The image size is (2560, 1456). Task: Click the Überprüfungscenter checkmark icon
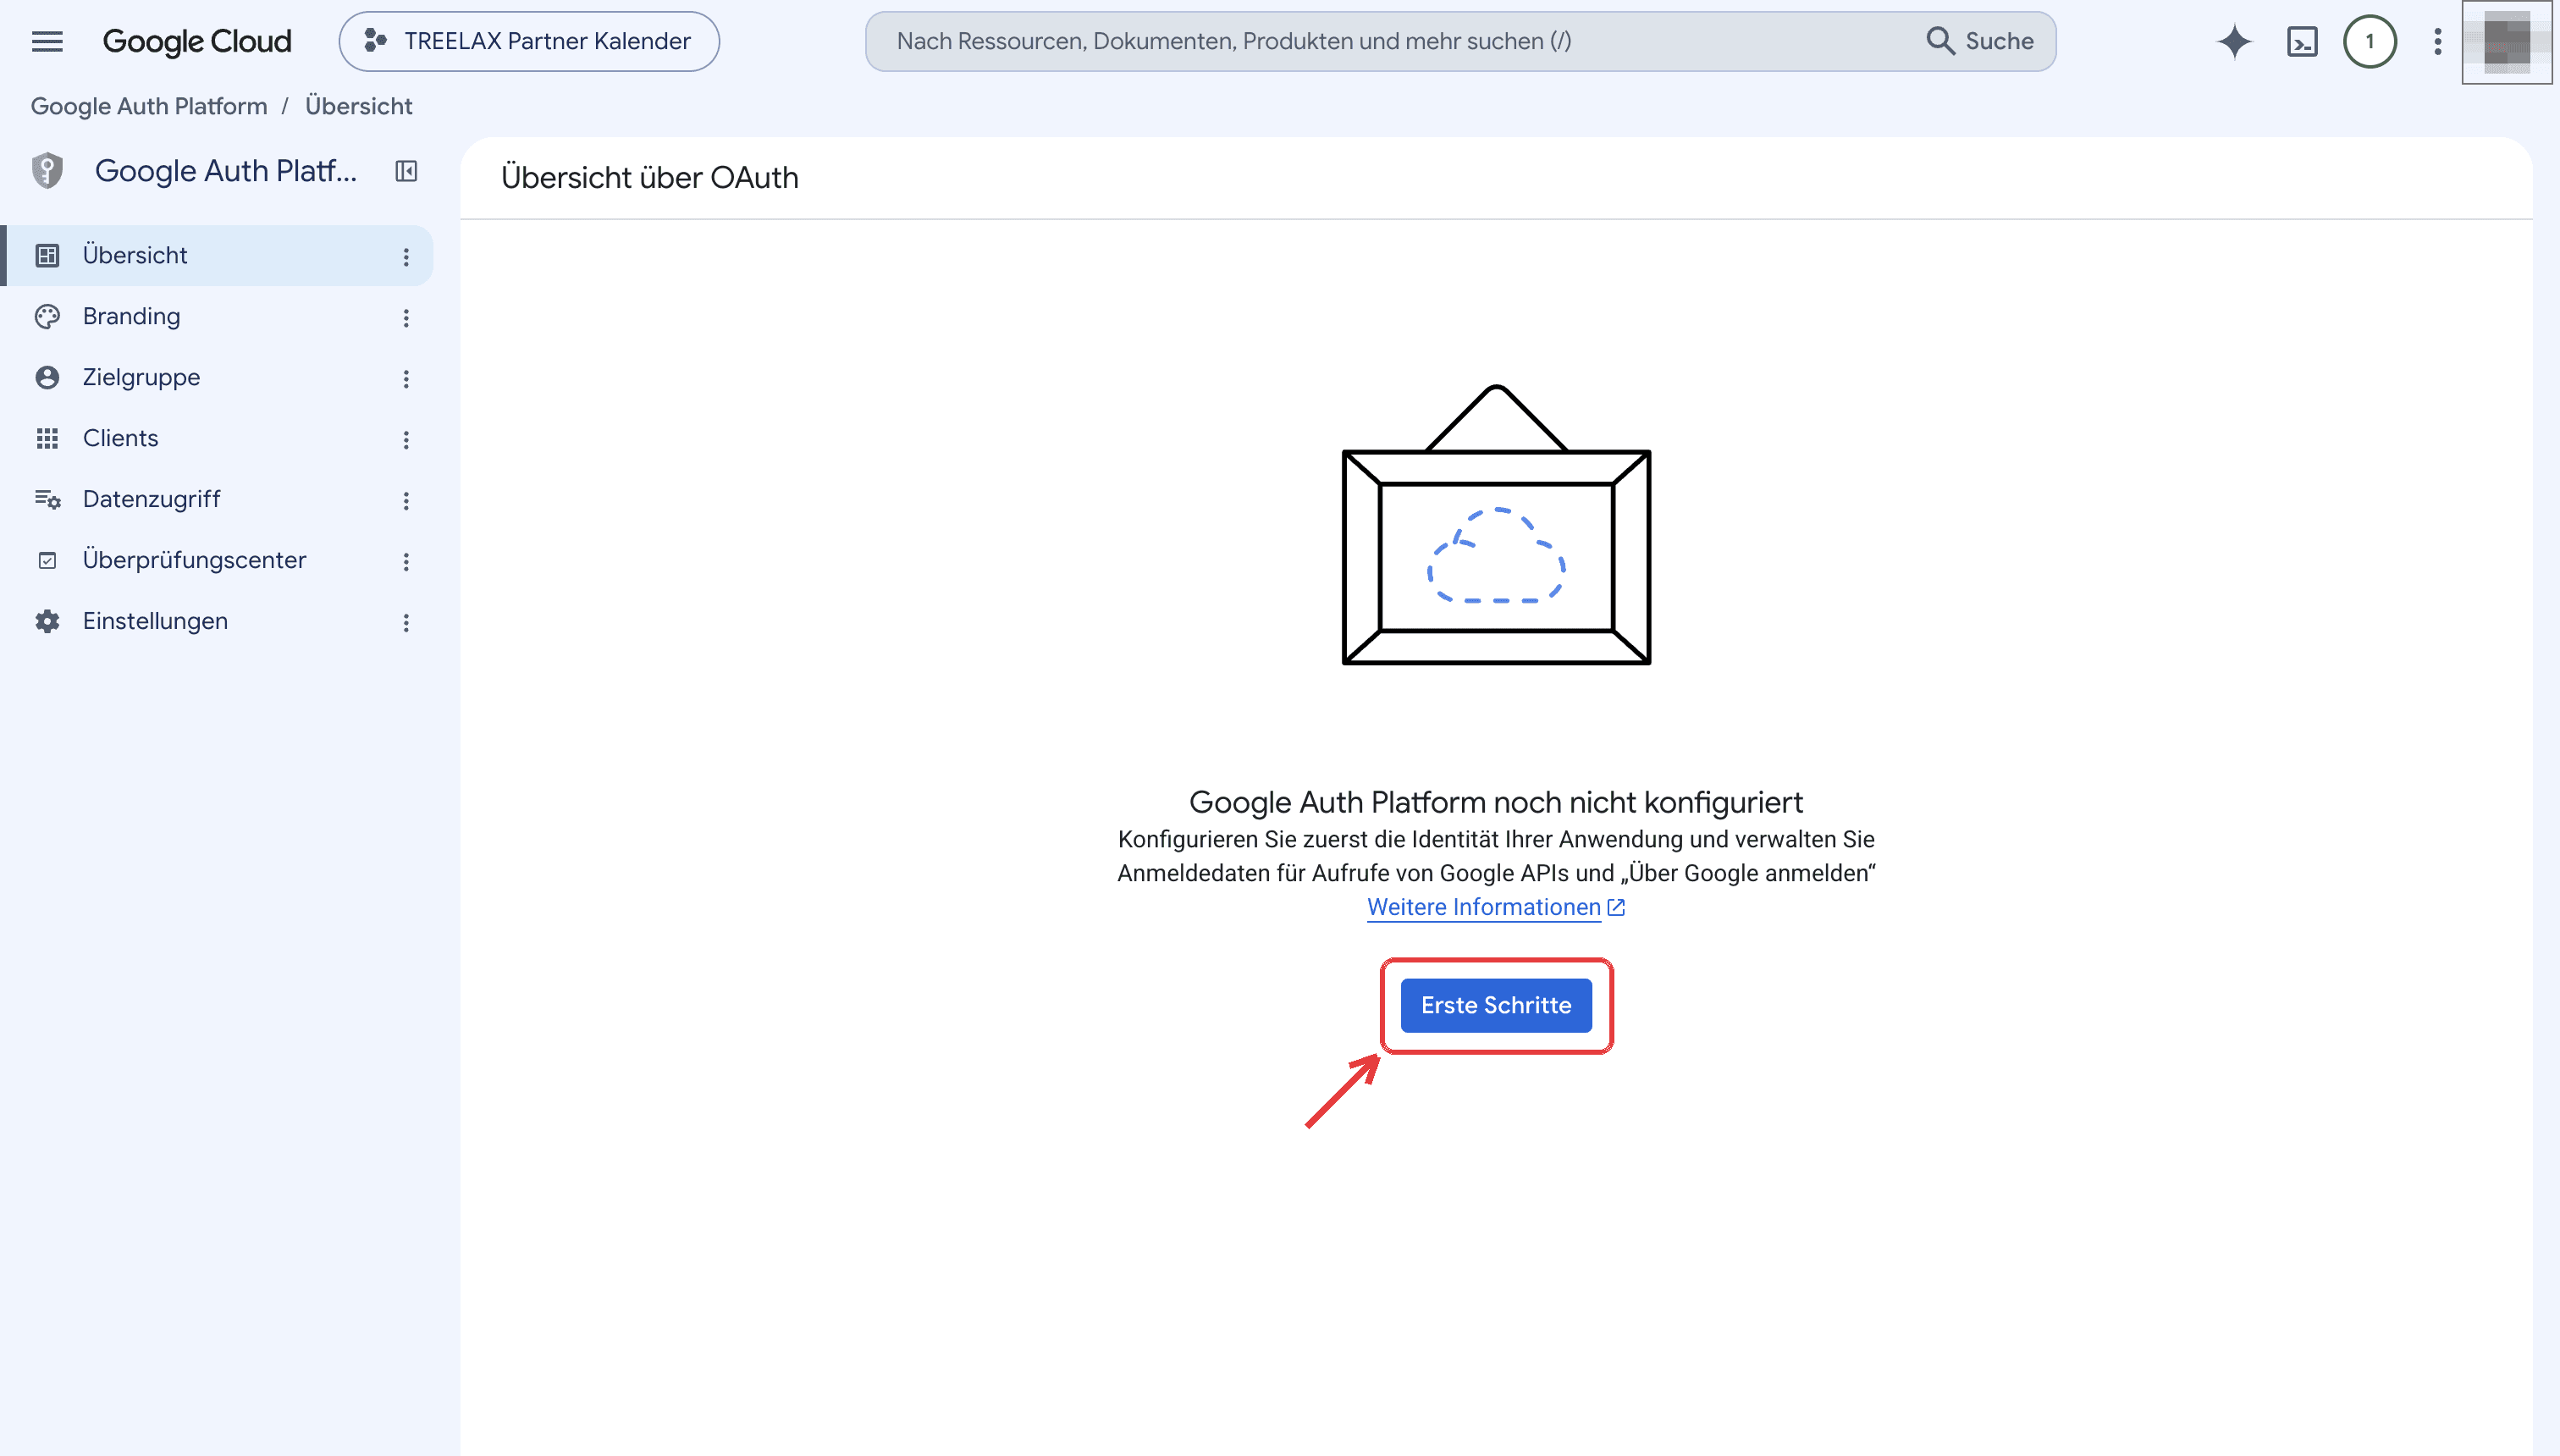47,560
